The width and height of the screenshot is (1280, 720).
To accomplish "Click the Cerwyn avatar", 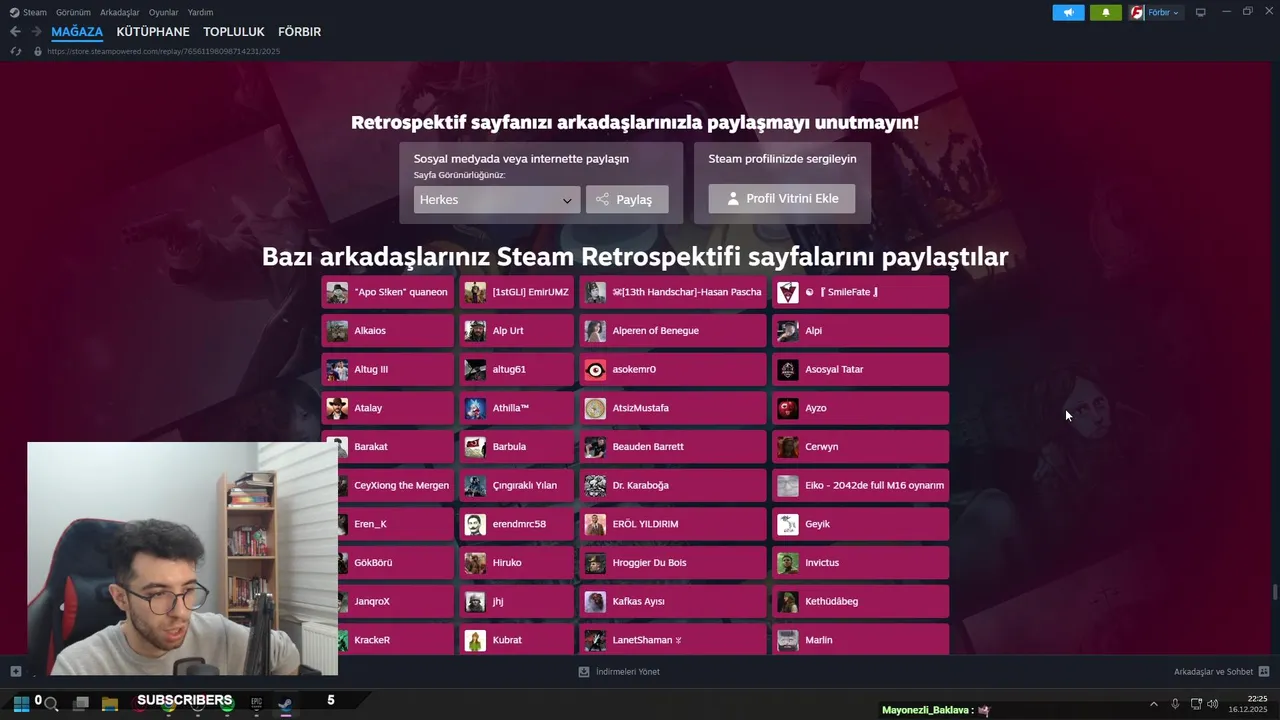I will point(788,447).
